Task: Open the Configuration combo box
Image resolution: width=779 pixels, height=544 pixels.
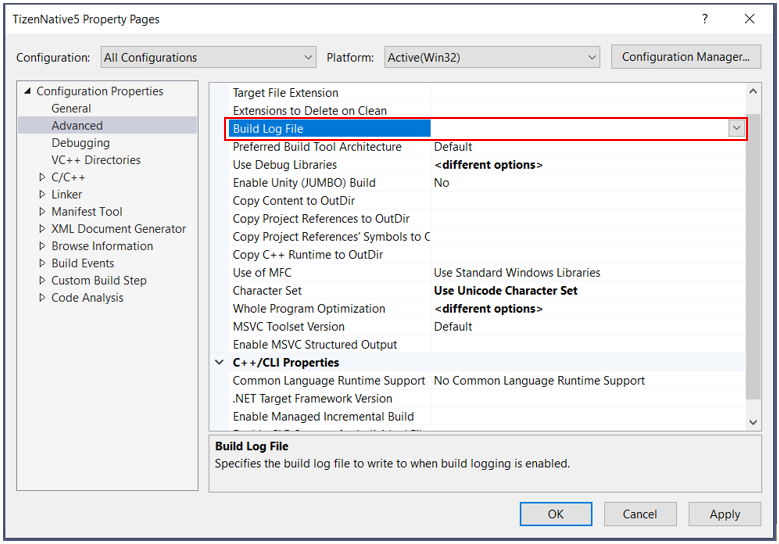Action: click(208, 57)
